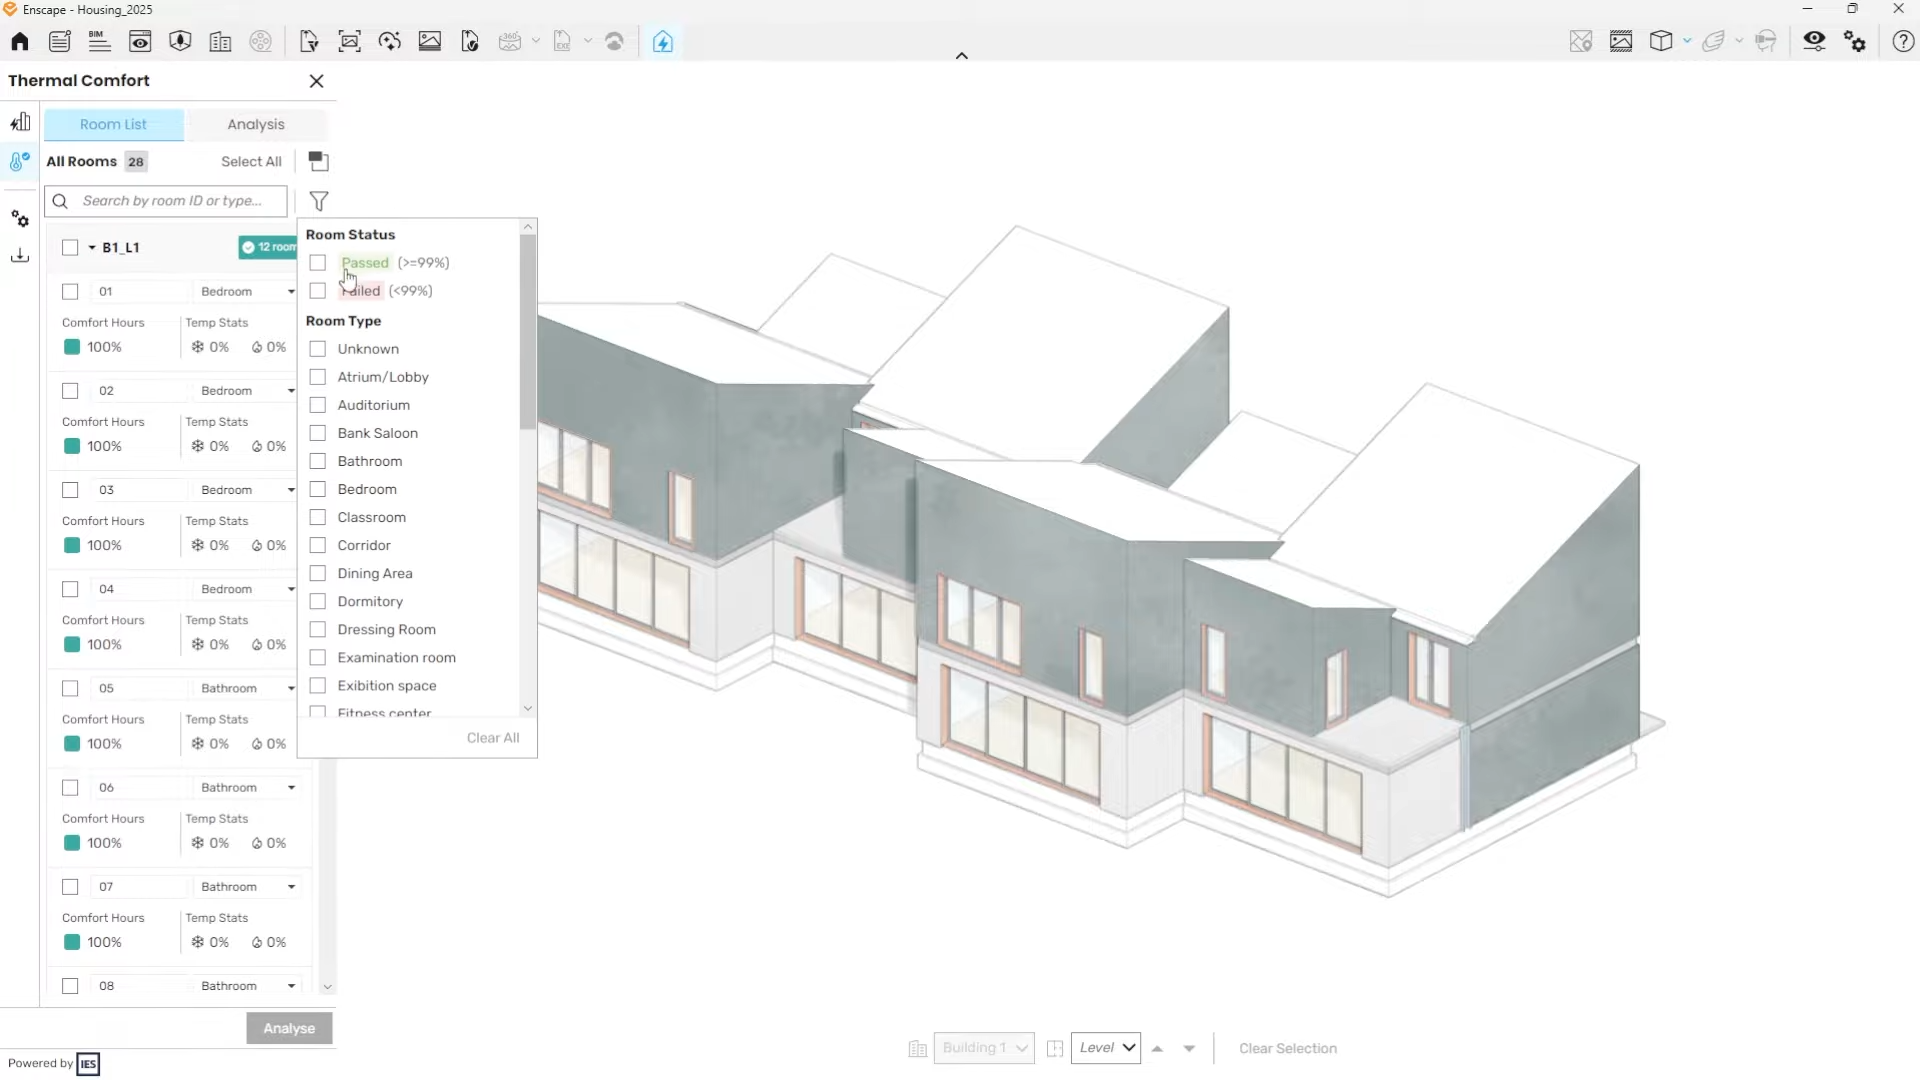Check the Bedroom room type filter
This screenshot has width=1920, height=1080.
coord(318,490)
